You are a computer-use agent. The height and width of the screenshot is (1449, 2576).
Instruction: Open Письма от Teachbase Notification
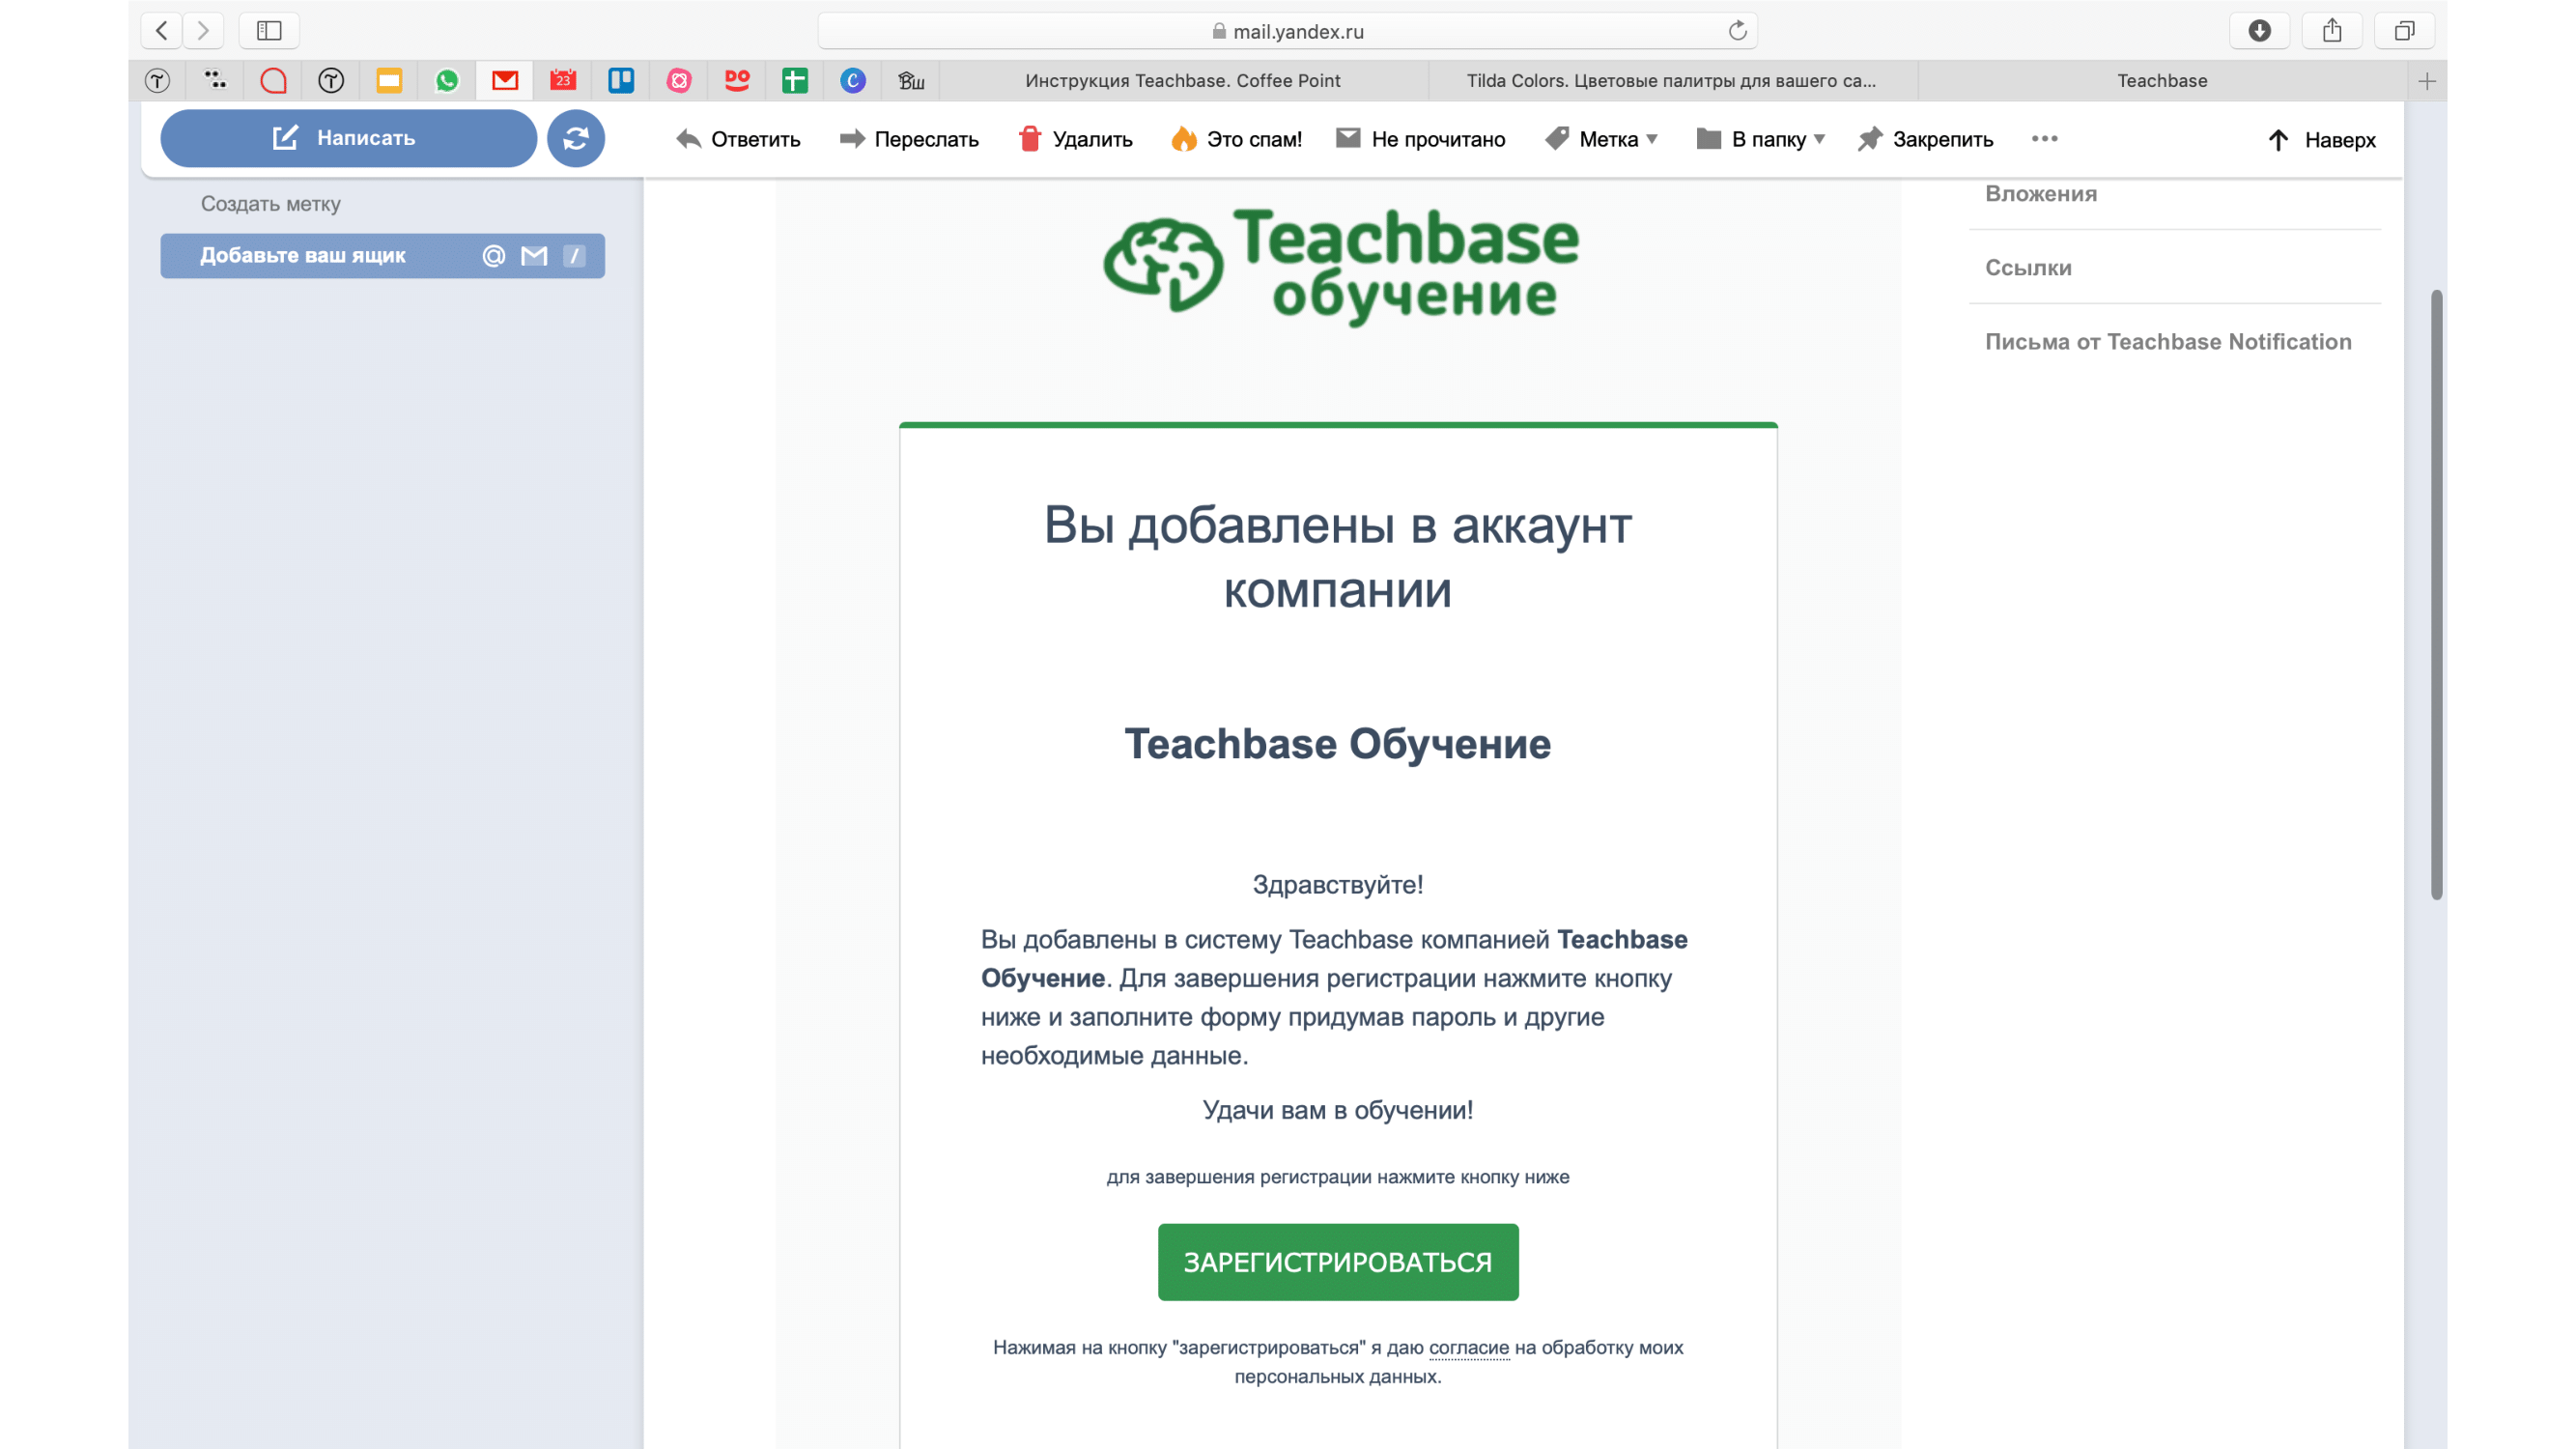pos(2167,342)
